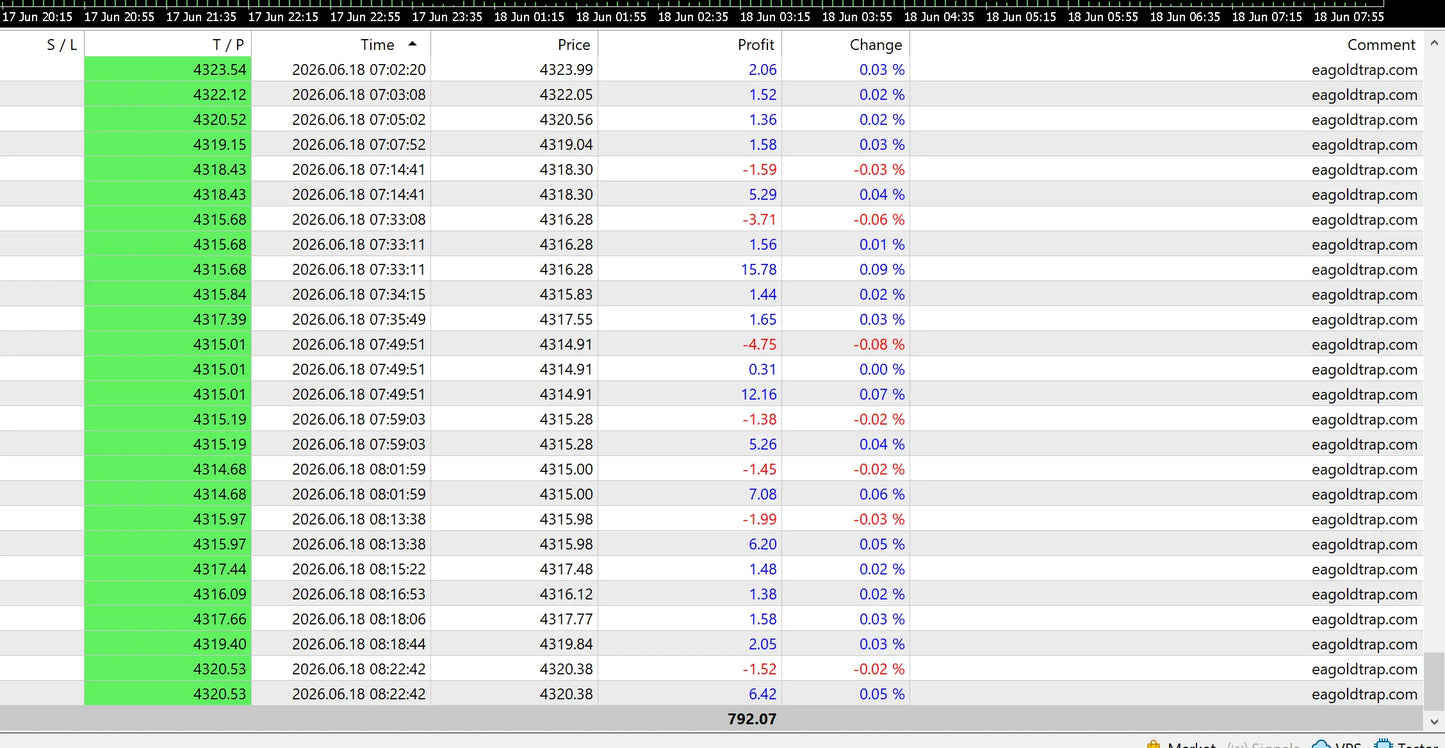The image size is (1445, 748).
Task: Click the T/P value 4317.44
Action: pos(220,569)
